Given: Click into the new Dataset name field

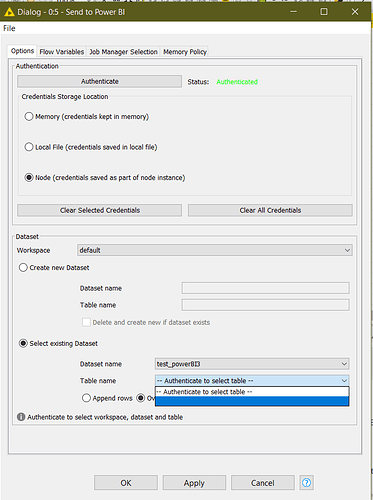Looking at the screenshot, I should tap(265, 288).
